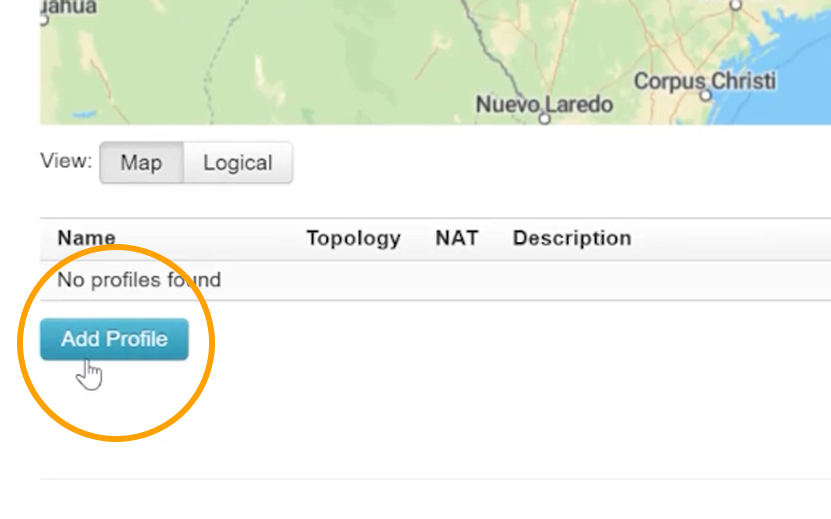Sort by the Name column header
831x519 pixels.
click(86, 238)
